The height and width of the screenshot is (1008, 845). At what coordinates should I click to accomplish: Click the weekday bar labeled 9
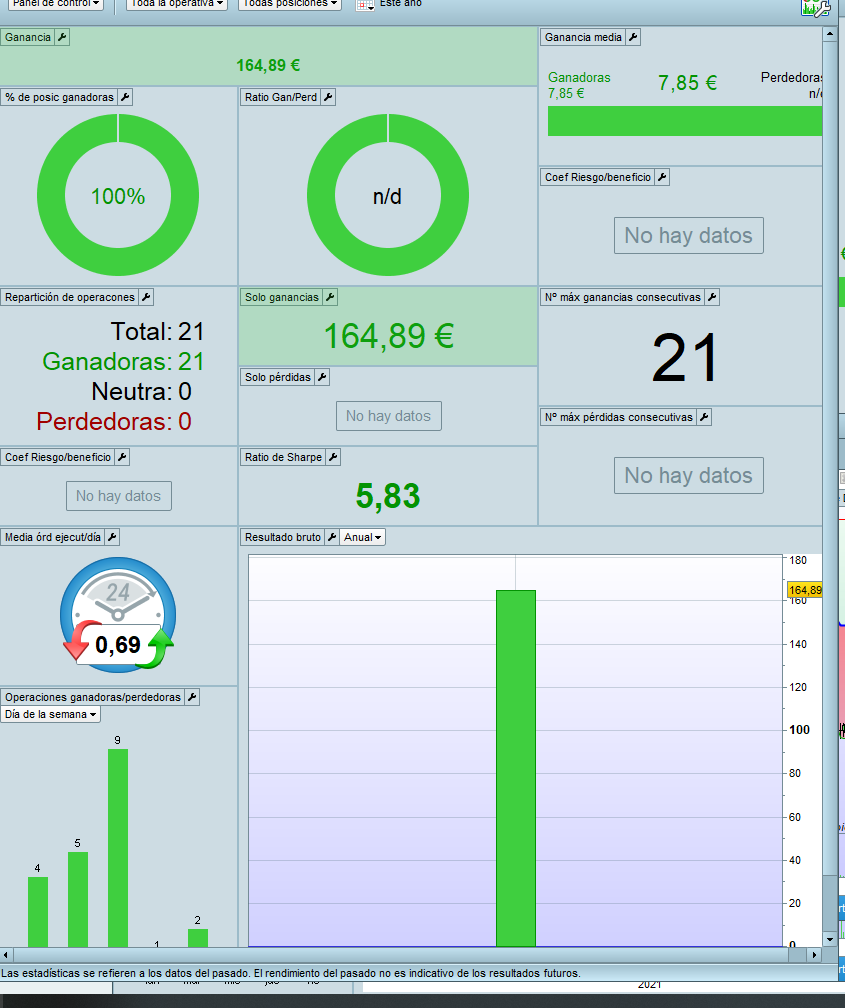118,848
